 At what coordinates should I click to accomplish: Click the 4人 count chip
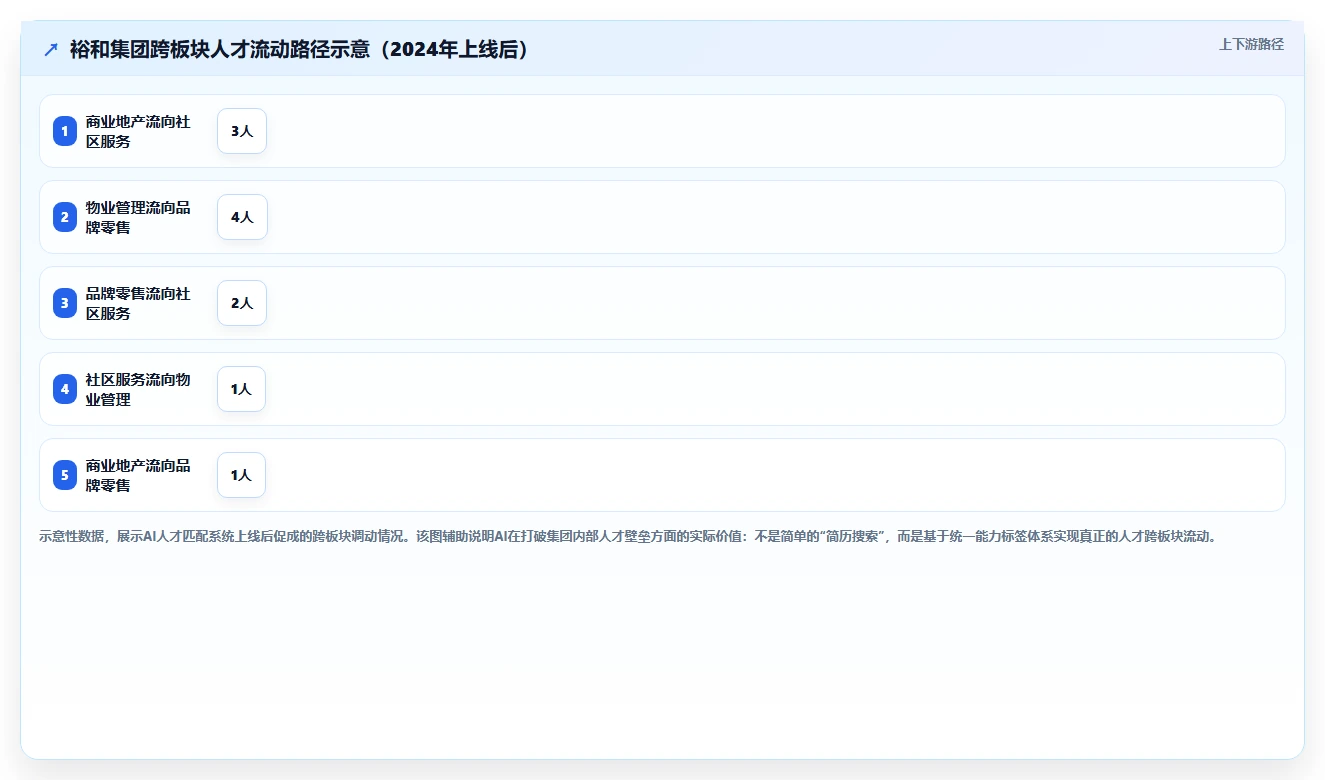[x=242, y=217]
